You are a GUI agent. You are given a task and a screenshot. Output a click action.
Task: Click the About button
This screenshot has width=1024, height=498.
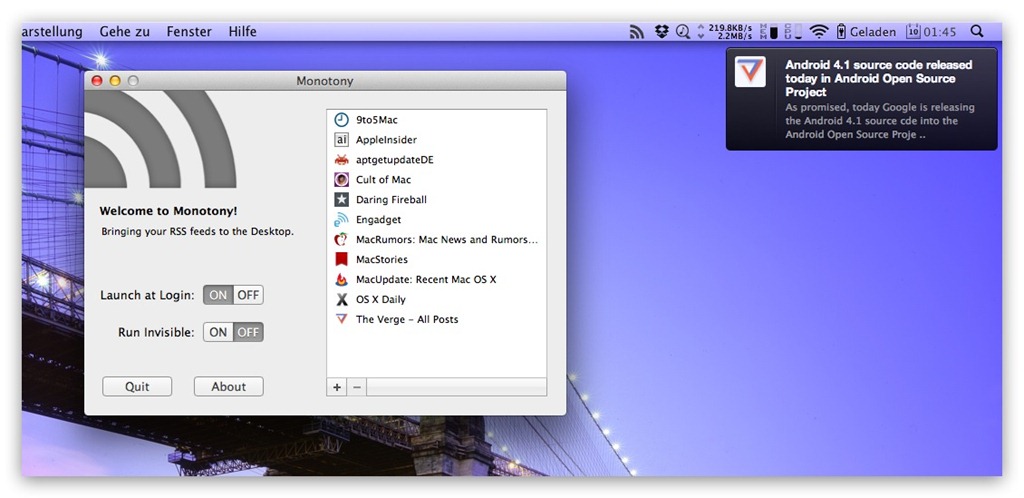coord(229,386)
